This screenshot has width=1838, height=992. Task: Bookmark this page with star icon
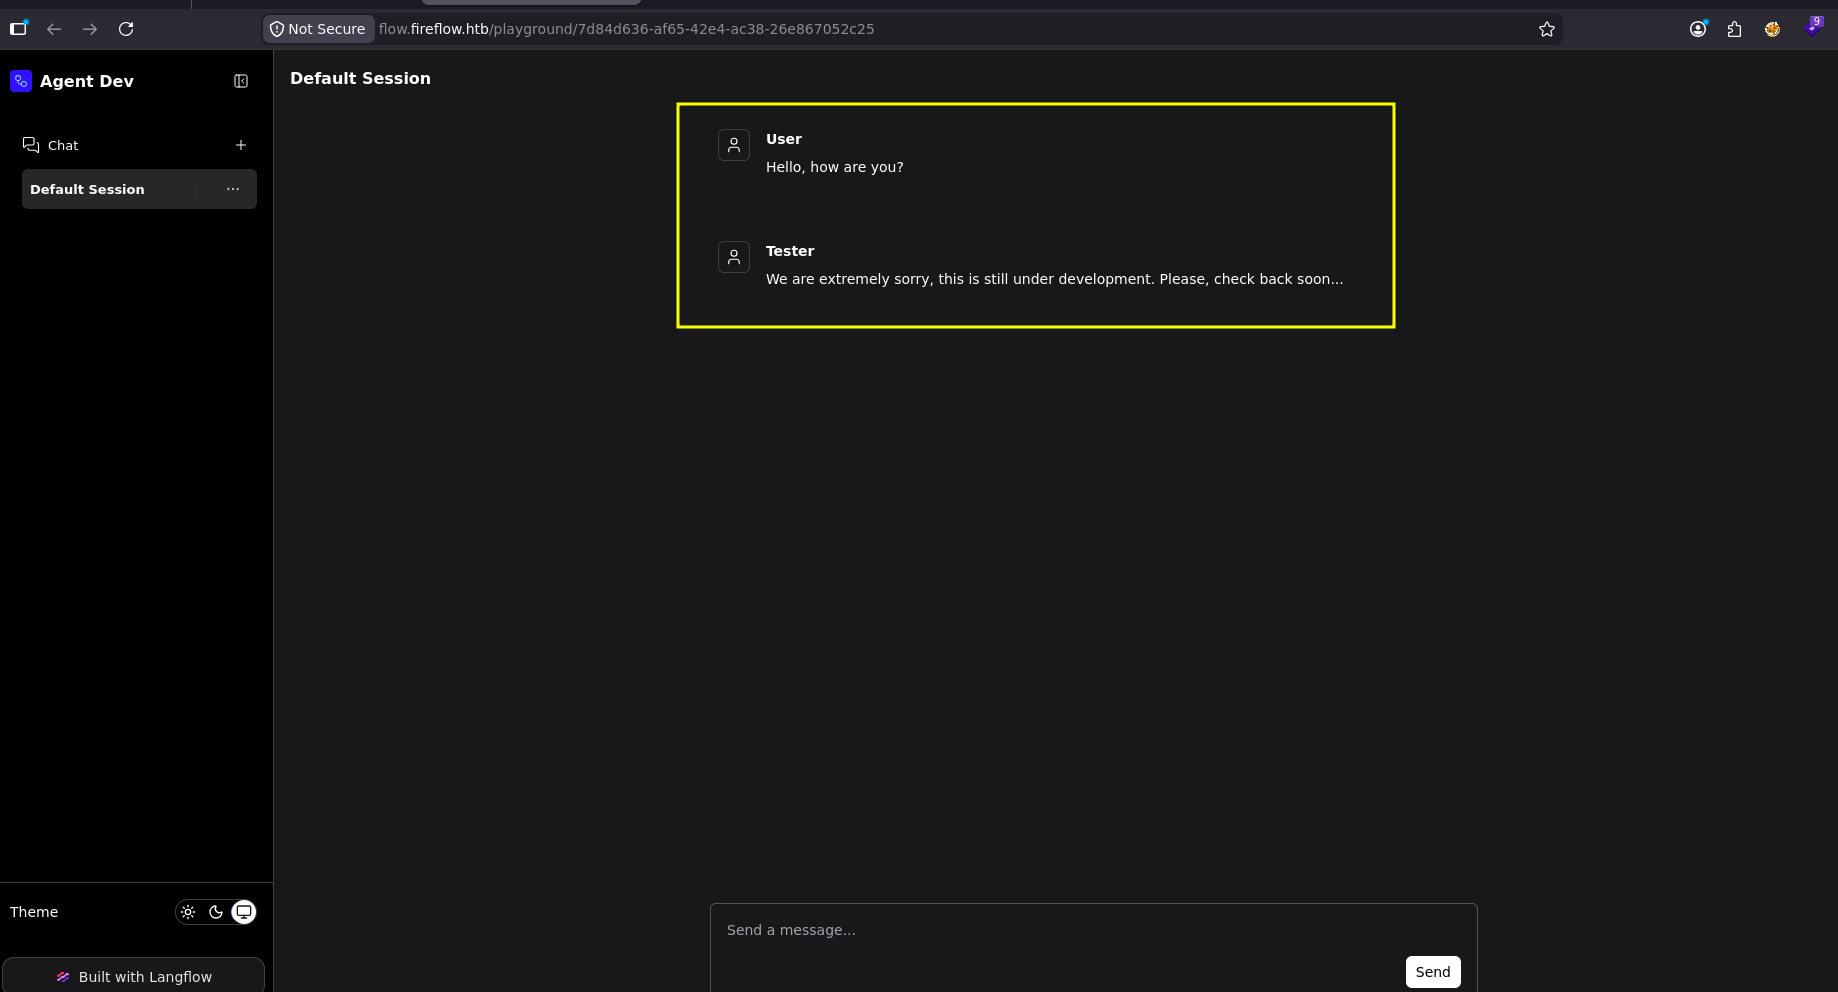pyautogui.click(x=1547, y=29)
